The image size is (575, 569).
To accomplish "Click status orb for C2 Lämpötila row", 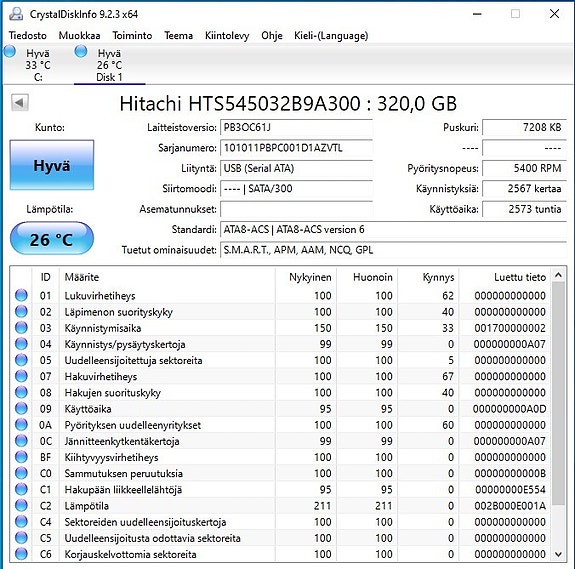I will tap(21, 506).
